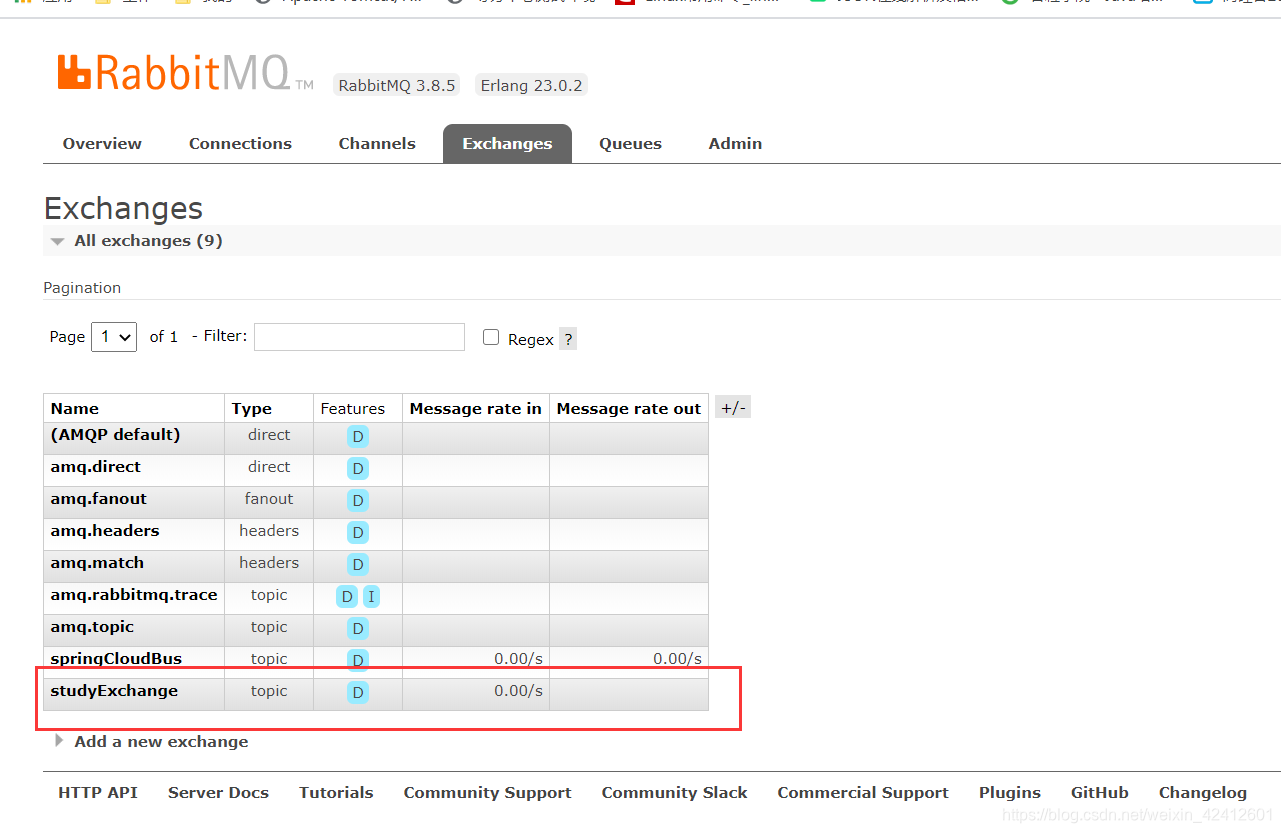Sort by Type column header

pyautogui.click(x=251, y=408)
